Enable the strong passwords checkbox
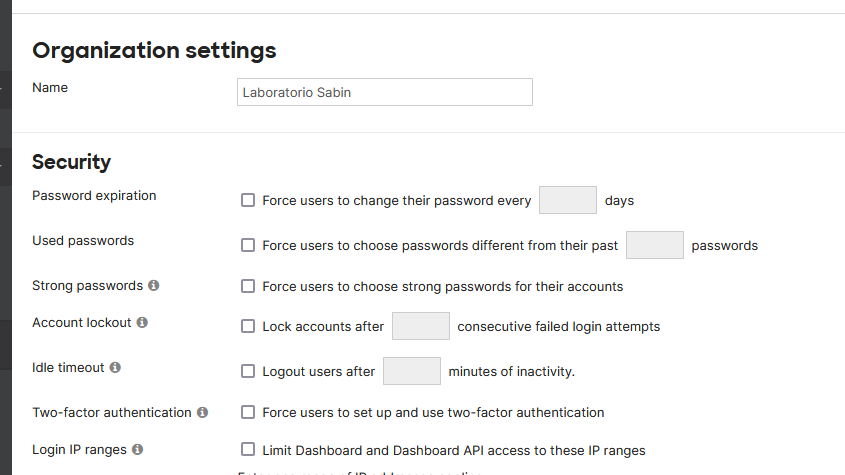Image resolution: width=845 pixels, height=475 pixels. (x=248, y=286)
